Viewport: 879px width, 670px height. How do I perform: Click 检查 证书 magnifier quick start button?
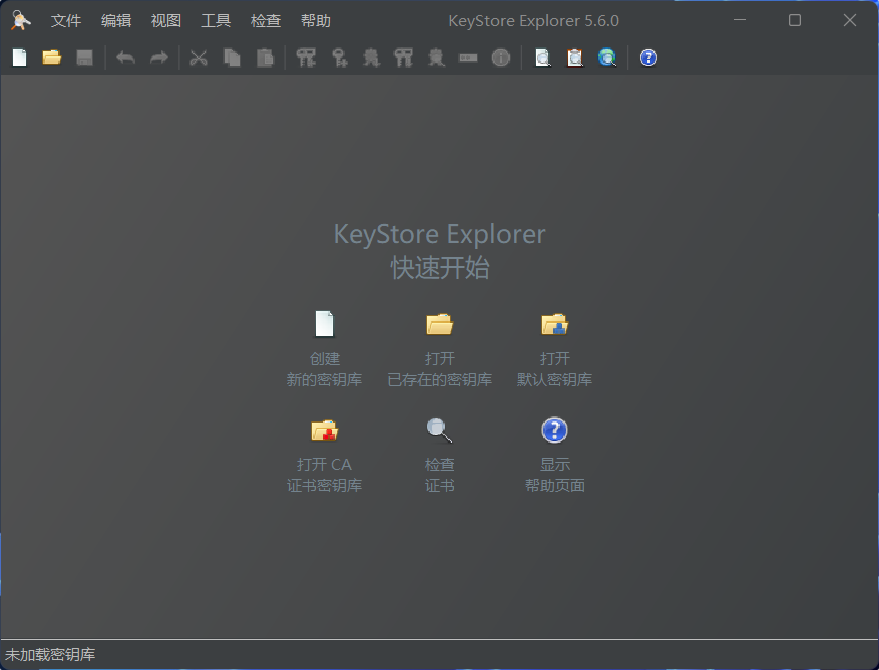pyautogui.click(x=439, y=430)
